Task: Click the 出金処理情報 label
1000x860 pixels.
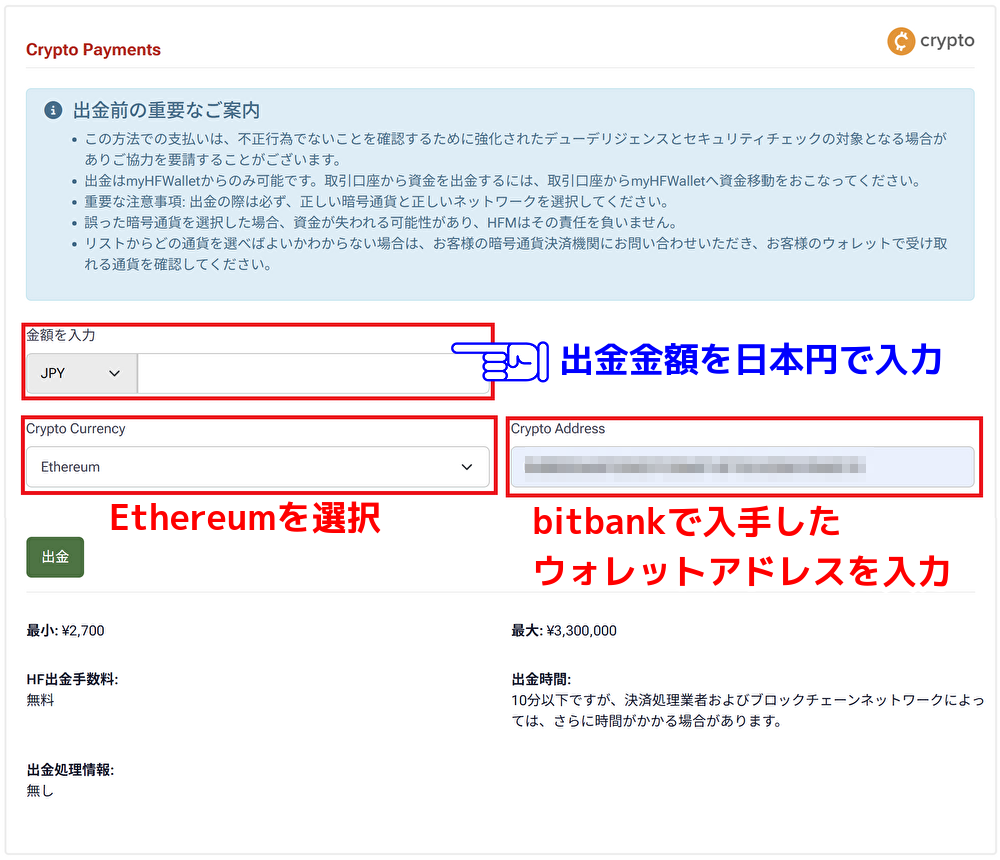Action: pyautogui.click(x=70, y=770)
